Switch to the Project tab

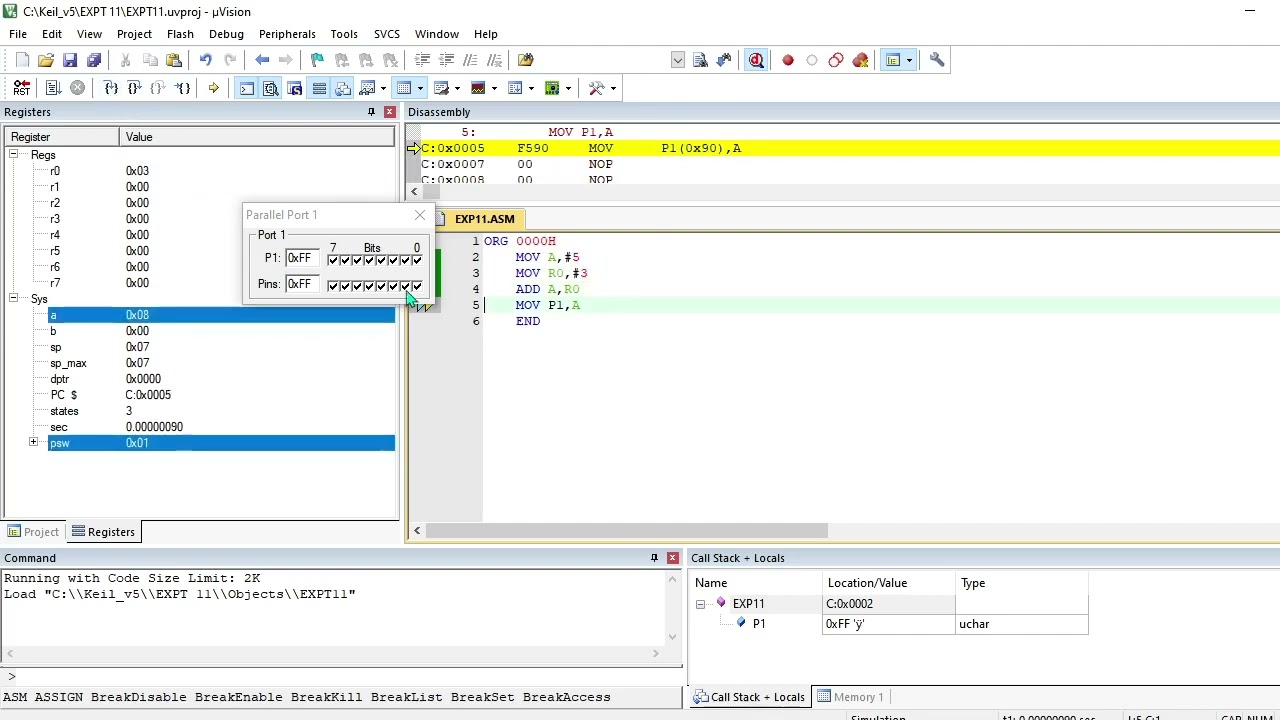(x=33, y=532)
